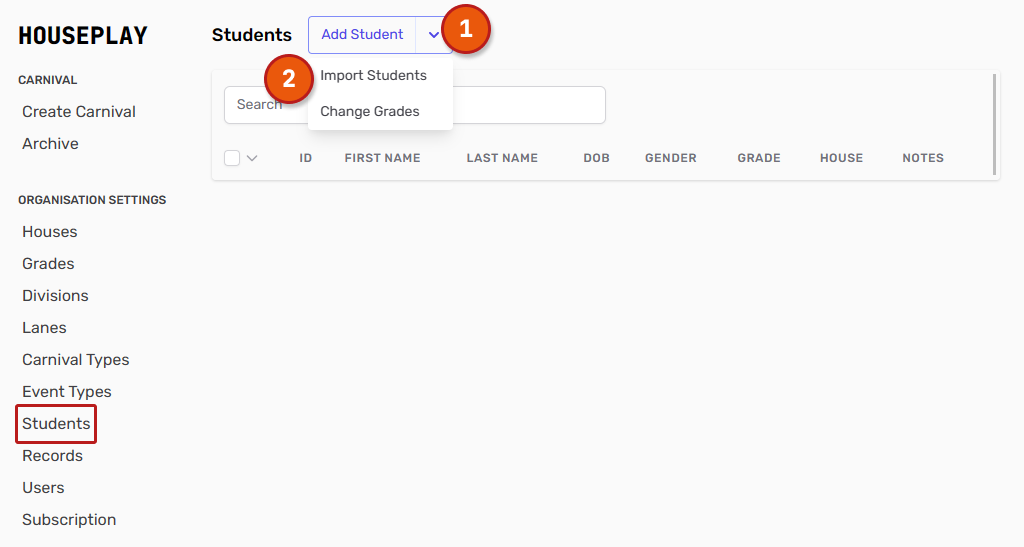Open the Houses settings

[50, 232]
